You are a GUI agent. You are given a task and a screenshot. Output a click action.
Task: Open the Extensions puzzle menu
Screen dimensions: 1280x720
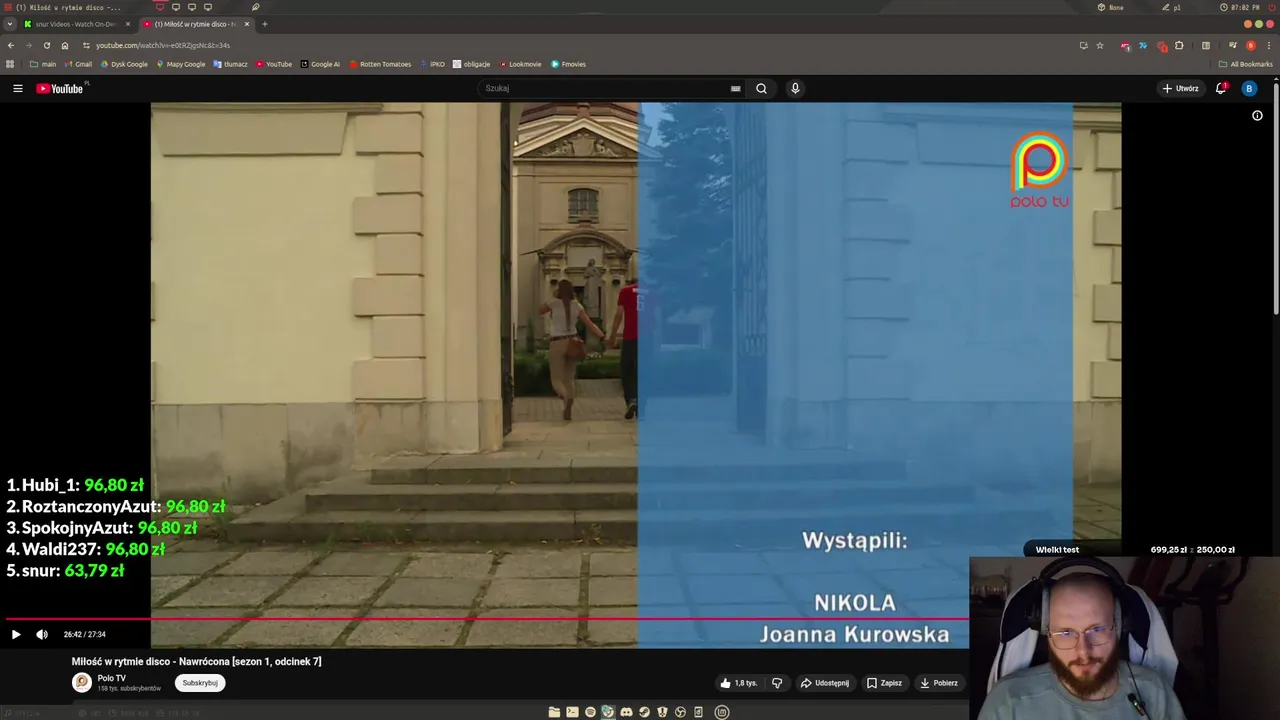[1179, 45]
